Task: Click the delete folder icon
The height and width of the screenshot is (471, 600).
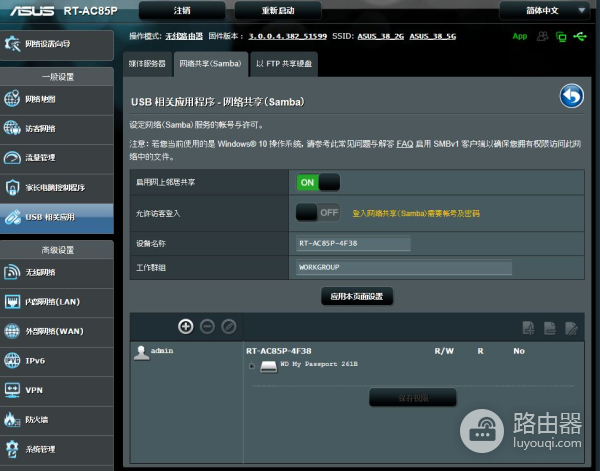Action: (550, 328)
